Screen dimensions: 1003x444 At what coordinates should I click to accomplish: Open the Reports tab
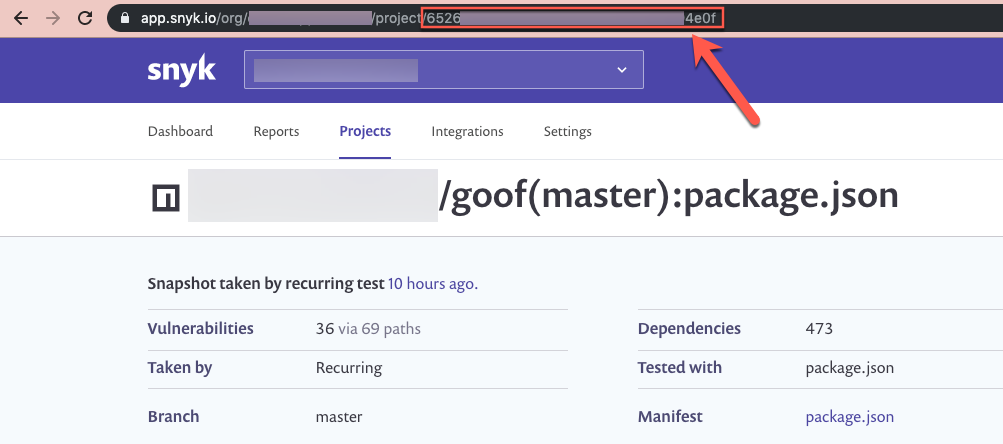(276, 131)
